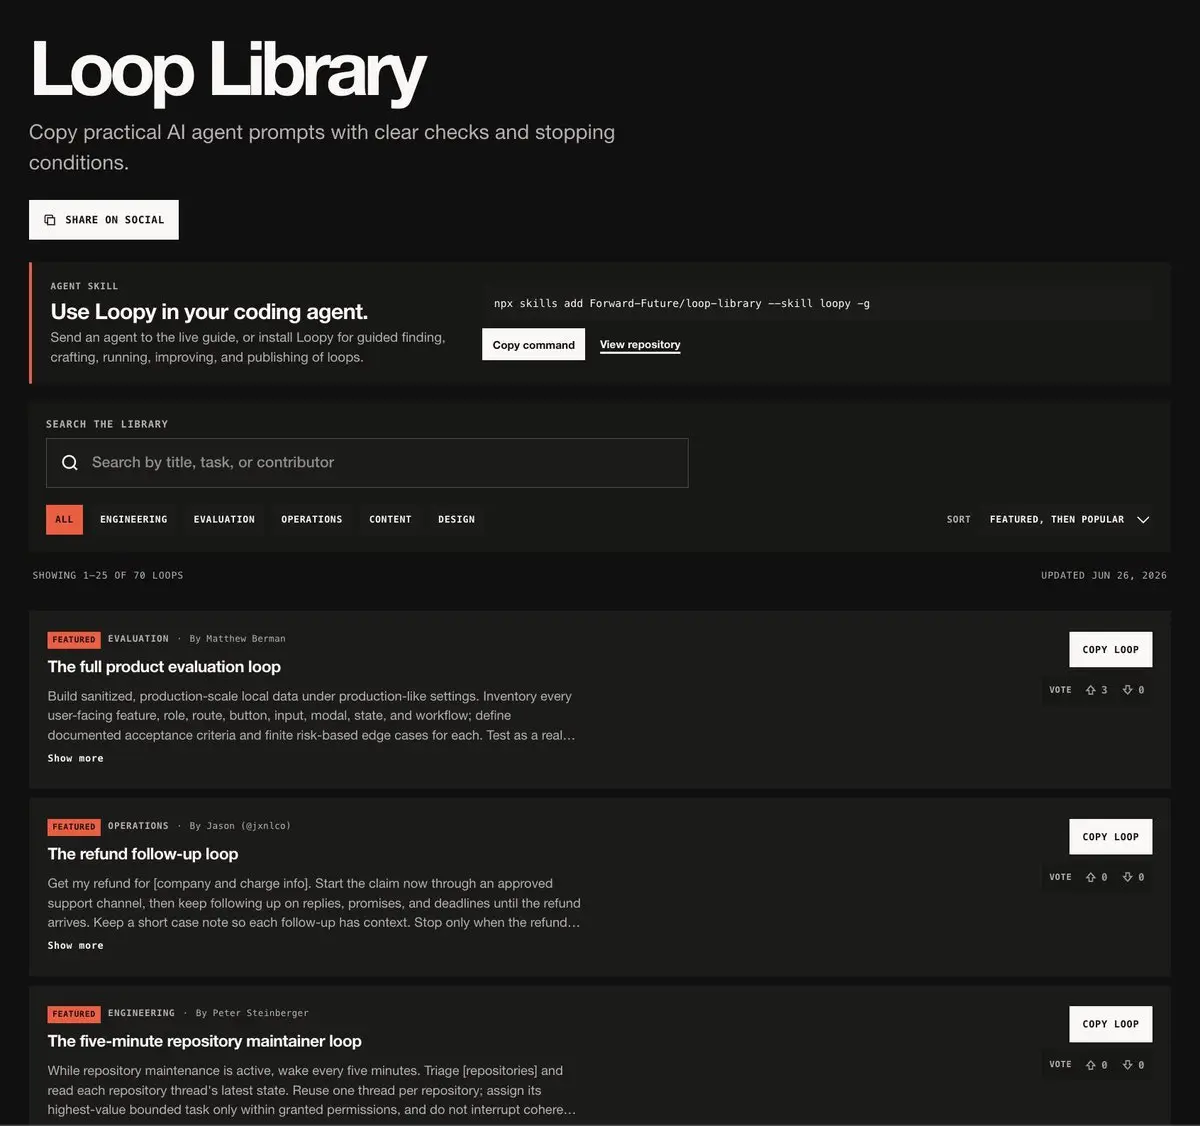Click the Loop Library heading
Image resolution: width=1200 pixels, height=1126 pixels.
[228, 70]
